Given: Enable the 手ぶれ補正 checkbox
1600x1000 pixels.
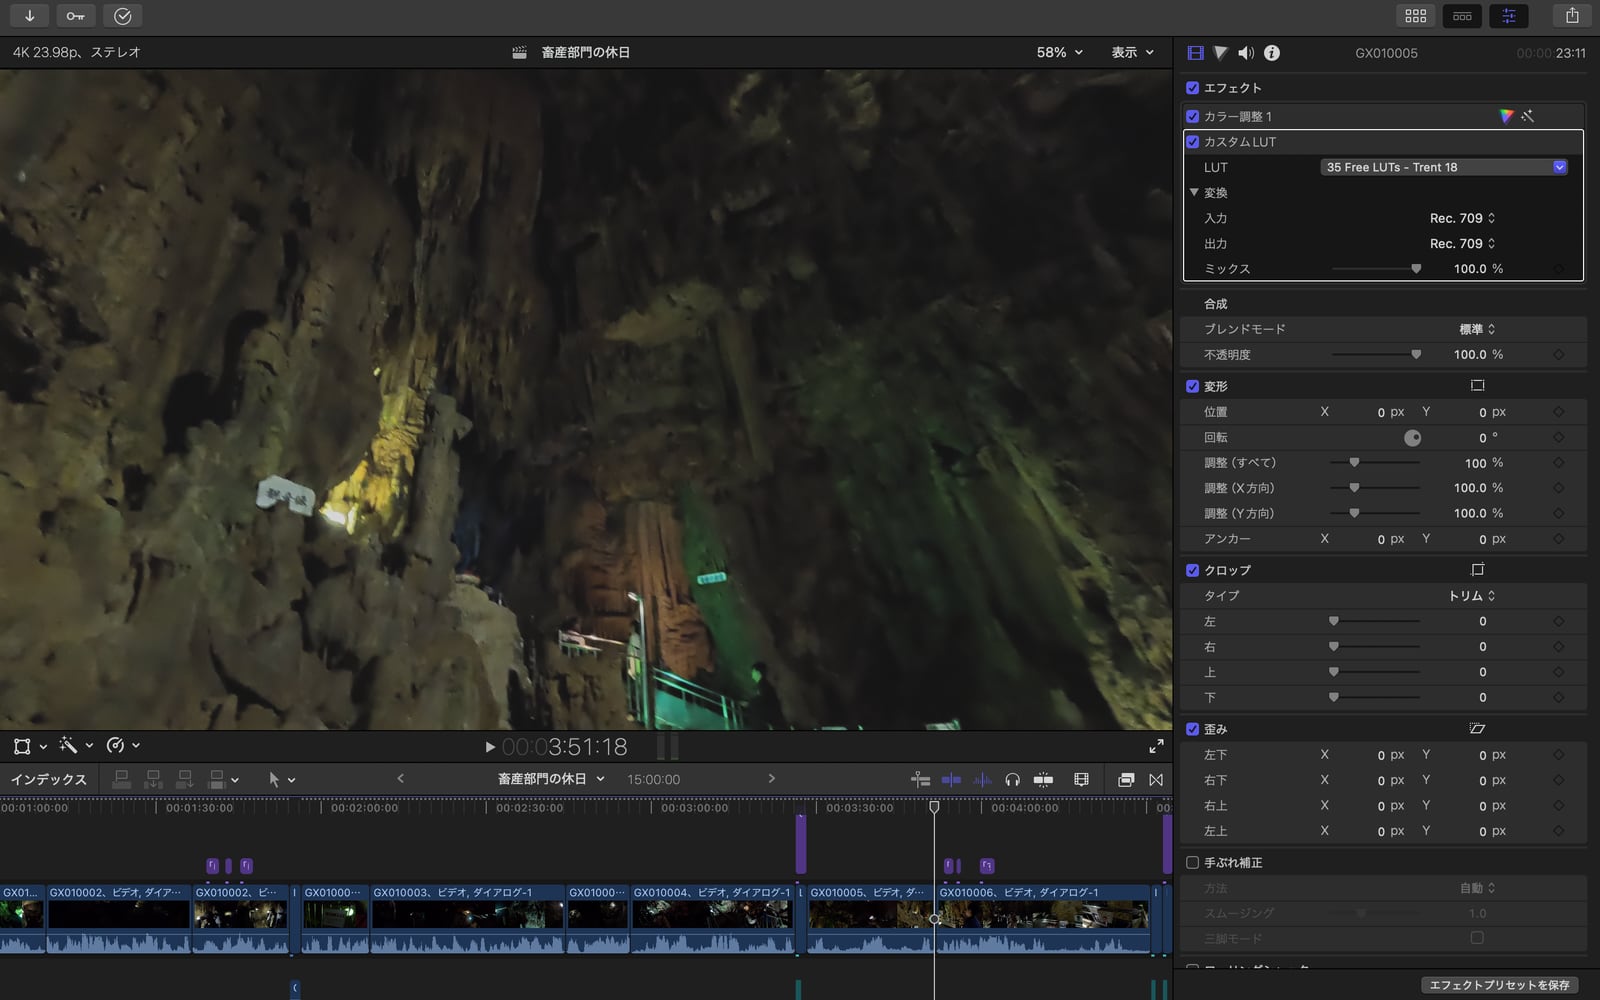Looking at the screenshot, I should click(x=1192, y=862).
